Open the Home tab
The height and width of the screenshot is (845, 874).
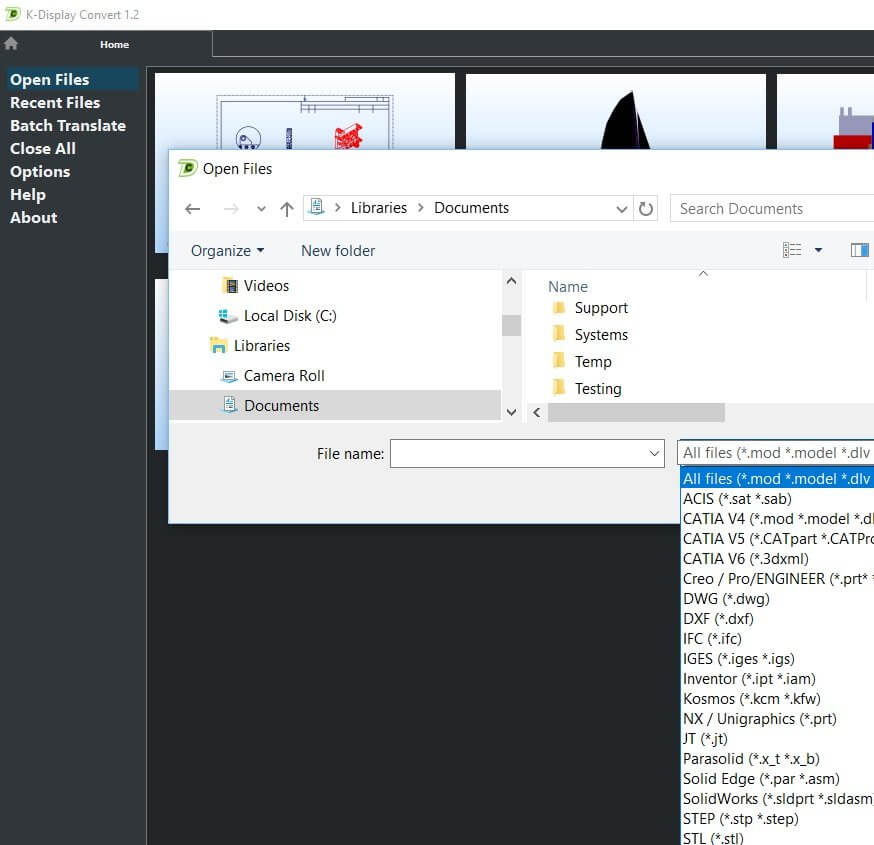pyautogui.click(x=114, y=45)
